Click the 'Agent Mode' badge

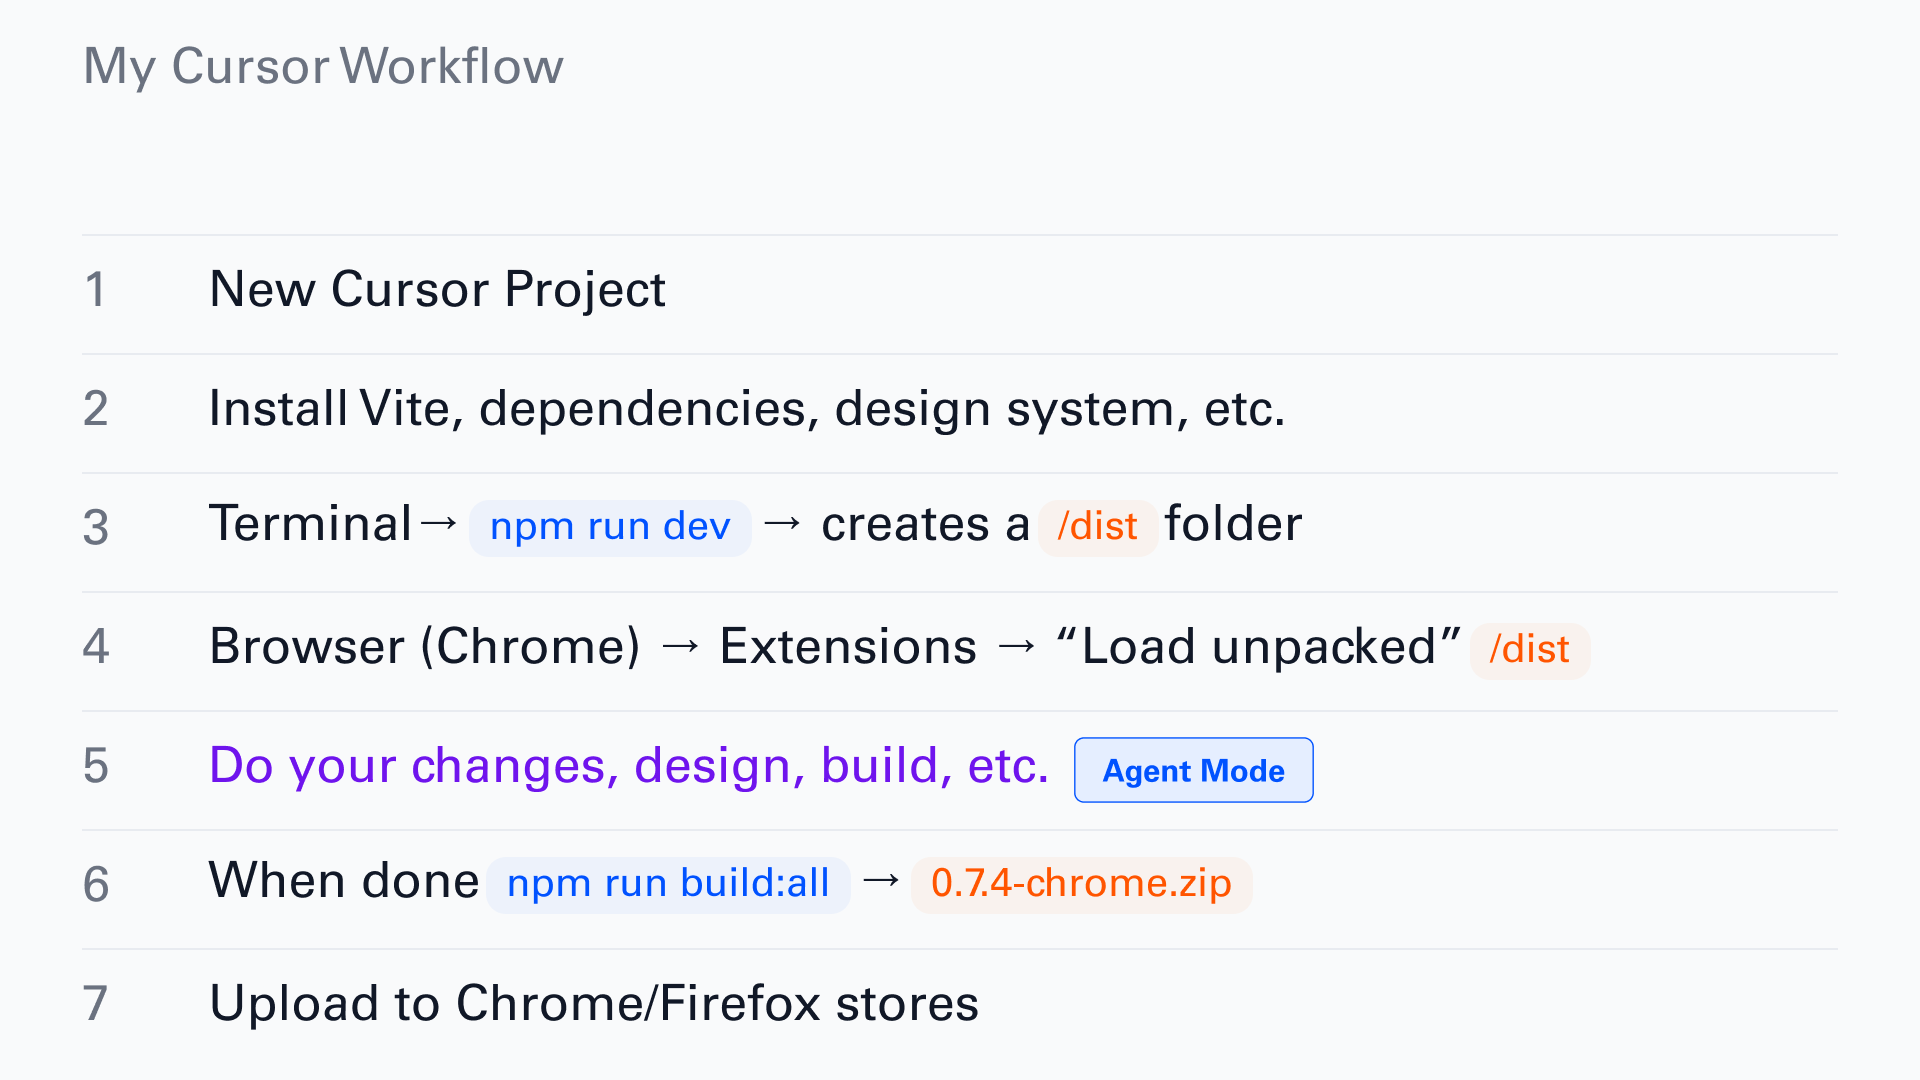coord(1193,770)
